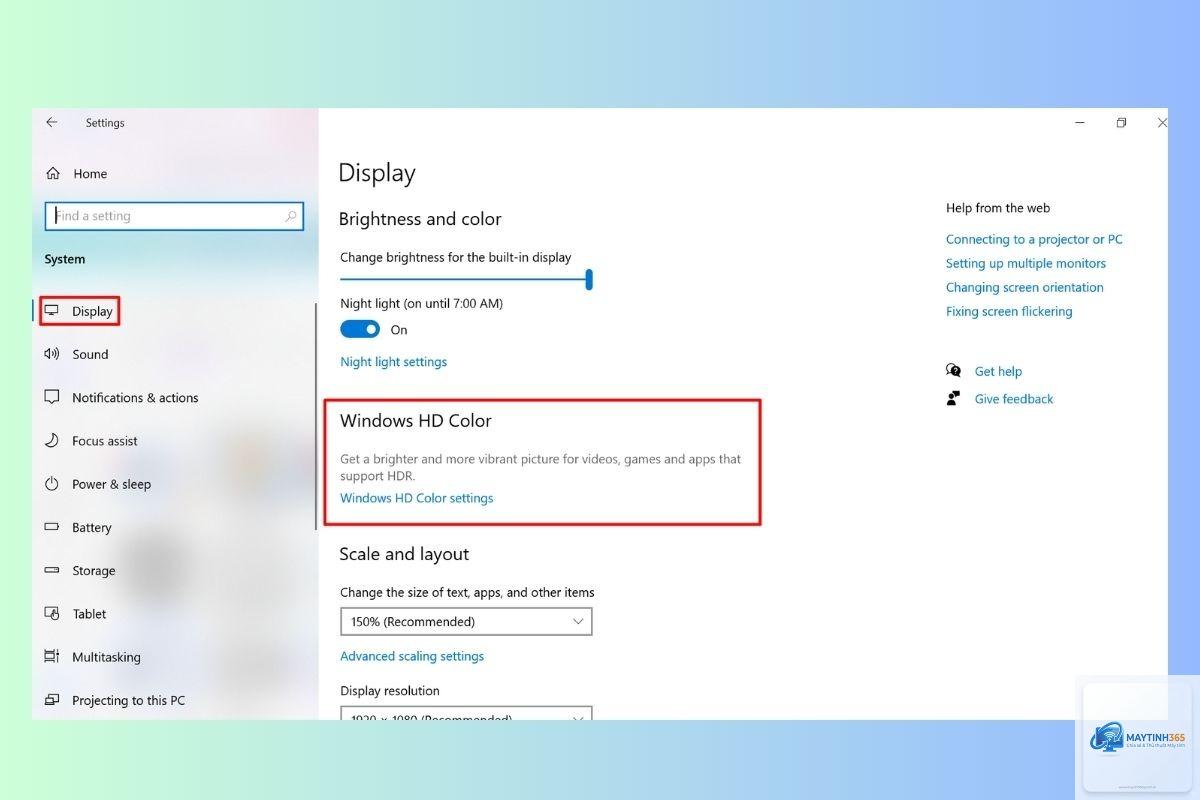The image size is (1200, 800).
Task: Click the Give feedback link
Action: (1014, 398)
